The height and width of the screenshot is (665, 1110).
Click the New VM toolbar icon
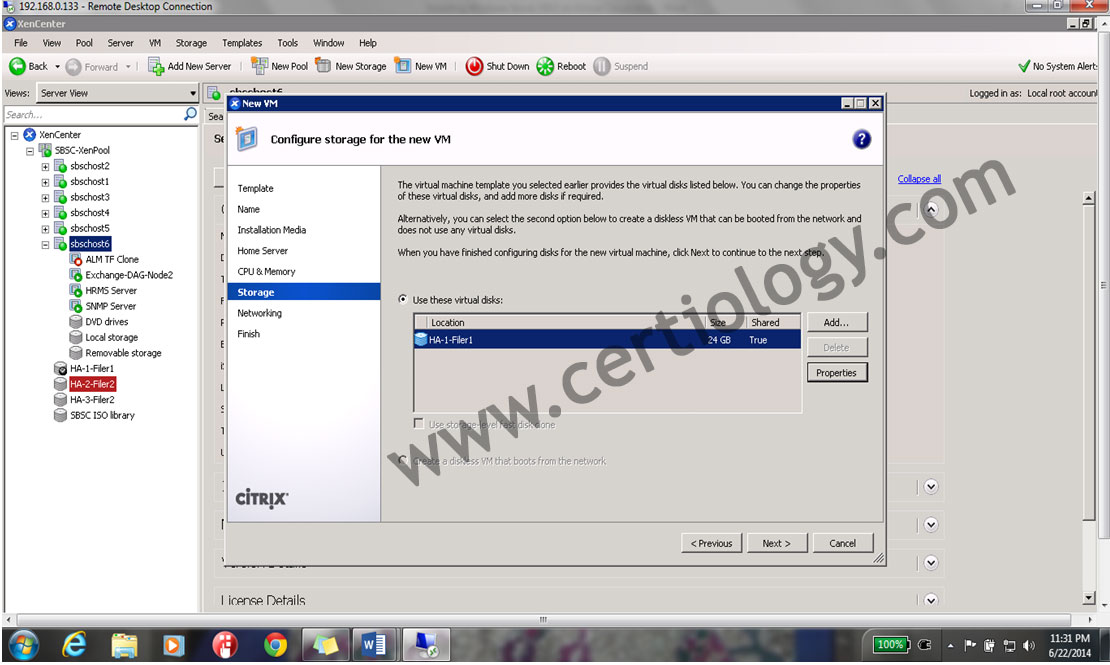tap(403, 66)
